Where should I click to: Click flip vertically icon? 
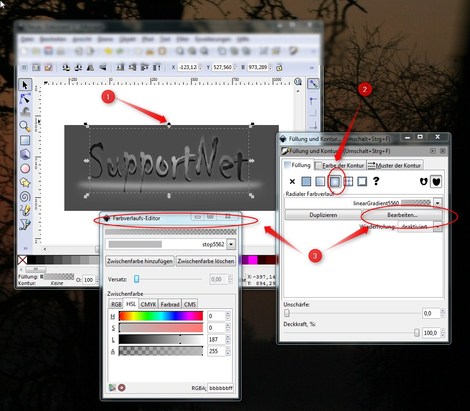pos(102,68)
